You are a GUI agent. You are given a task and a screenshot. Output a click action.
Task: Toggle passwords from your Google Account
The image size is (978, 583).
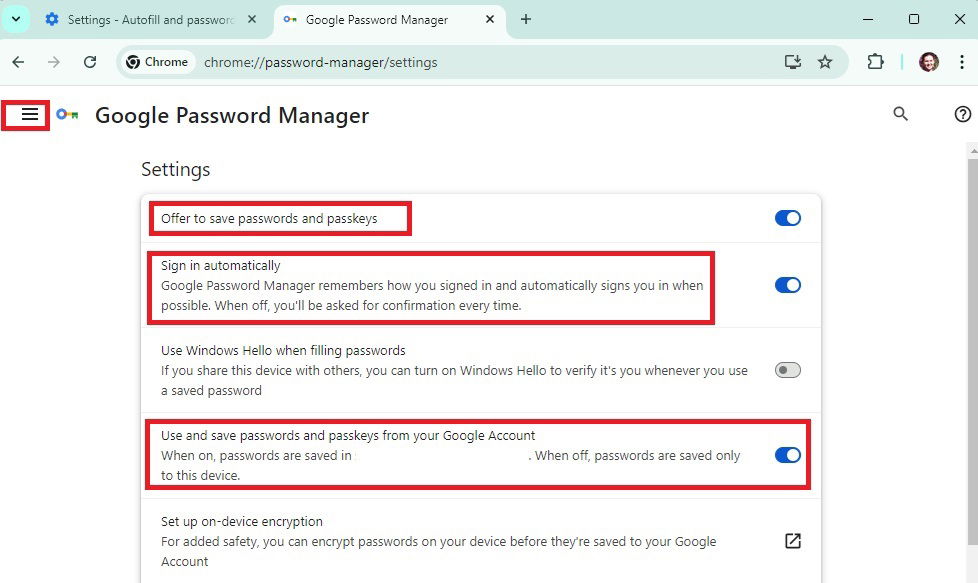(x=788, y=455)
